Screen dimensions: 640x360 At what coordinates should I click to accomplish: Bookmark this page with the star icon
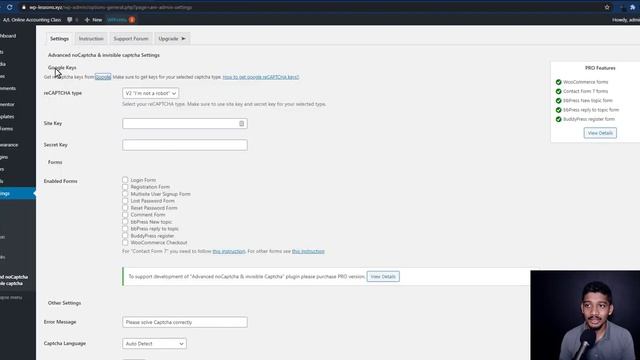point(607,7)
